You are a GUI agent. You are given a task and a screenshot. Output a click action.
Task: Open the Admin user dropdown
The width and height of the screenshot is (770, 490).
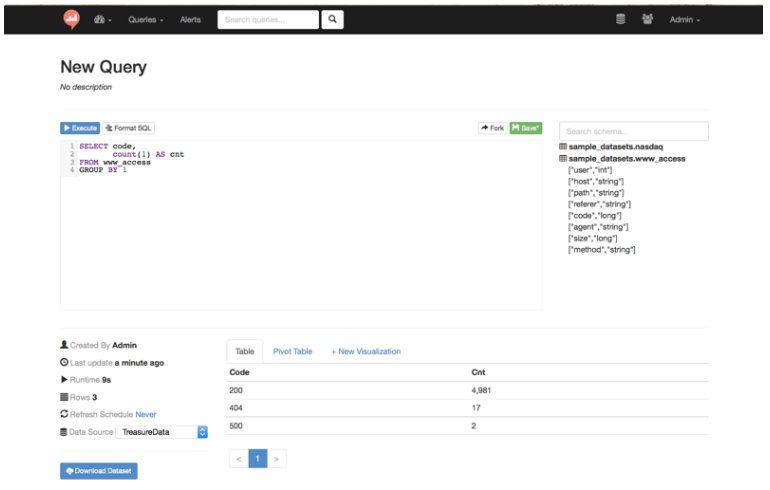[686, 19]
